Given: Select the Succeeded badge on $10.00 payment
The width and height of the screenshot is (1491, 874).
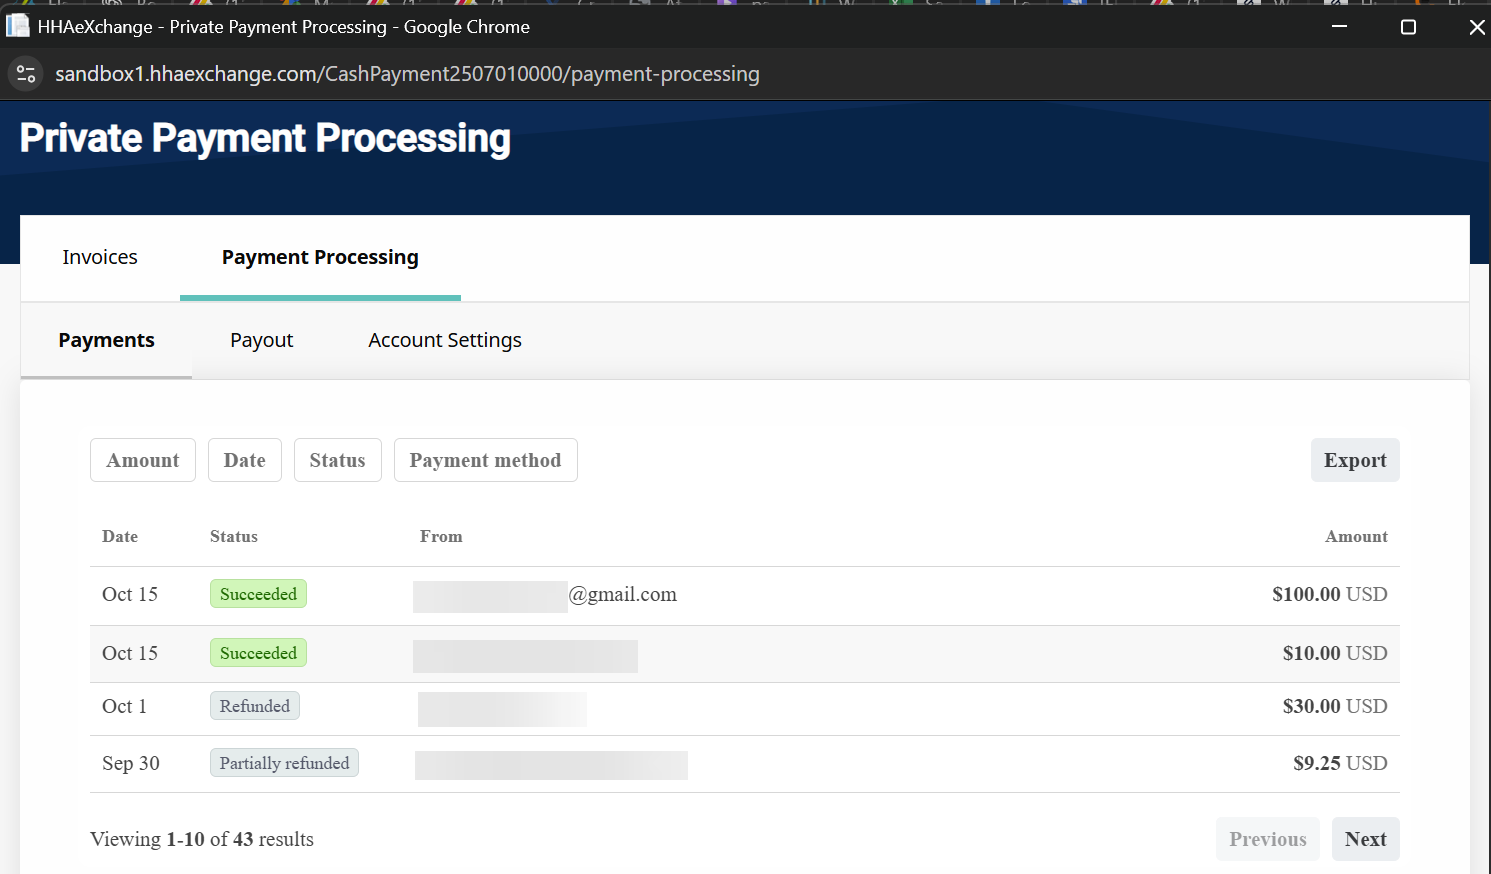Looking at the screenshot, I should click(x=258, y=653).
